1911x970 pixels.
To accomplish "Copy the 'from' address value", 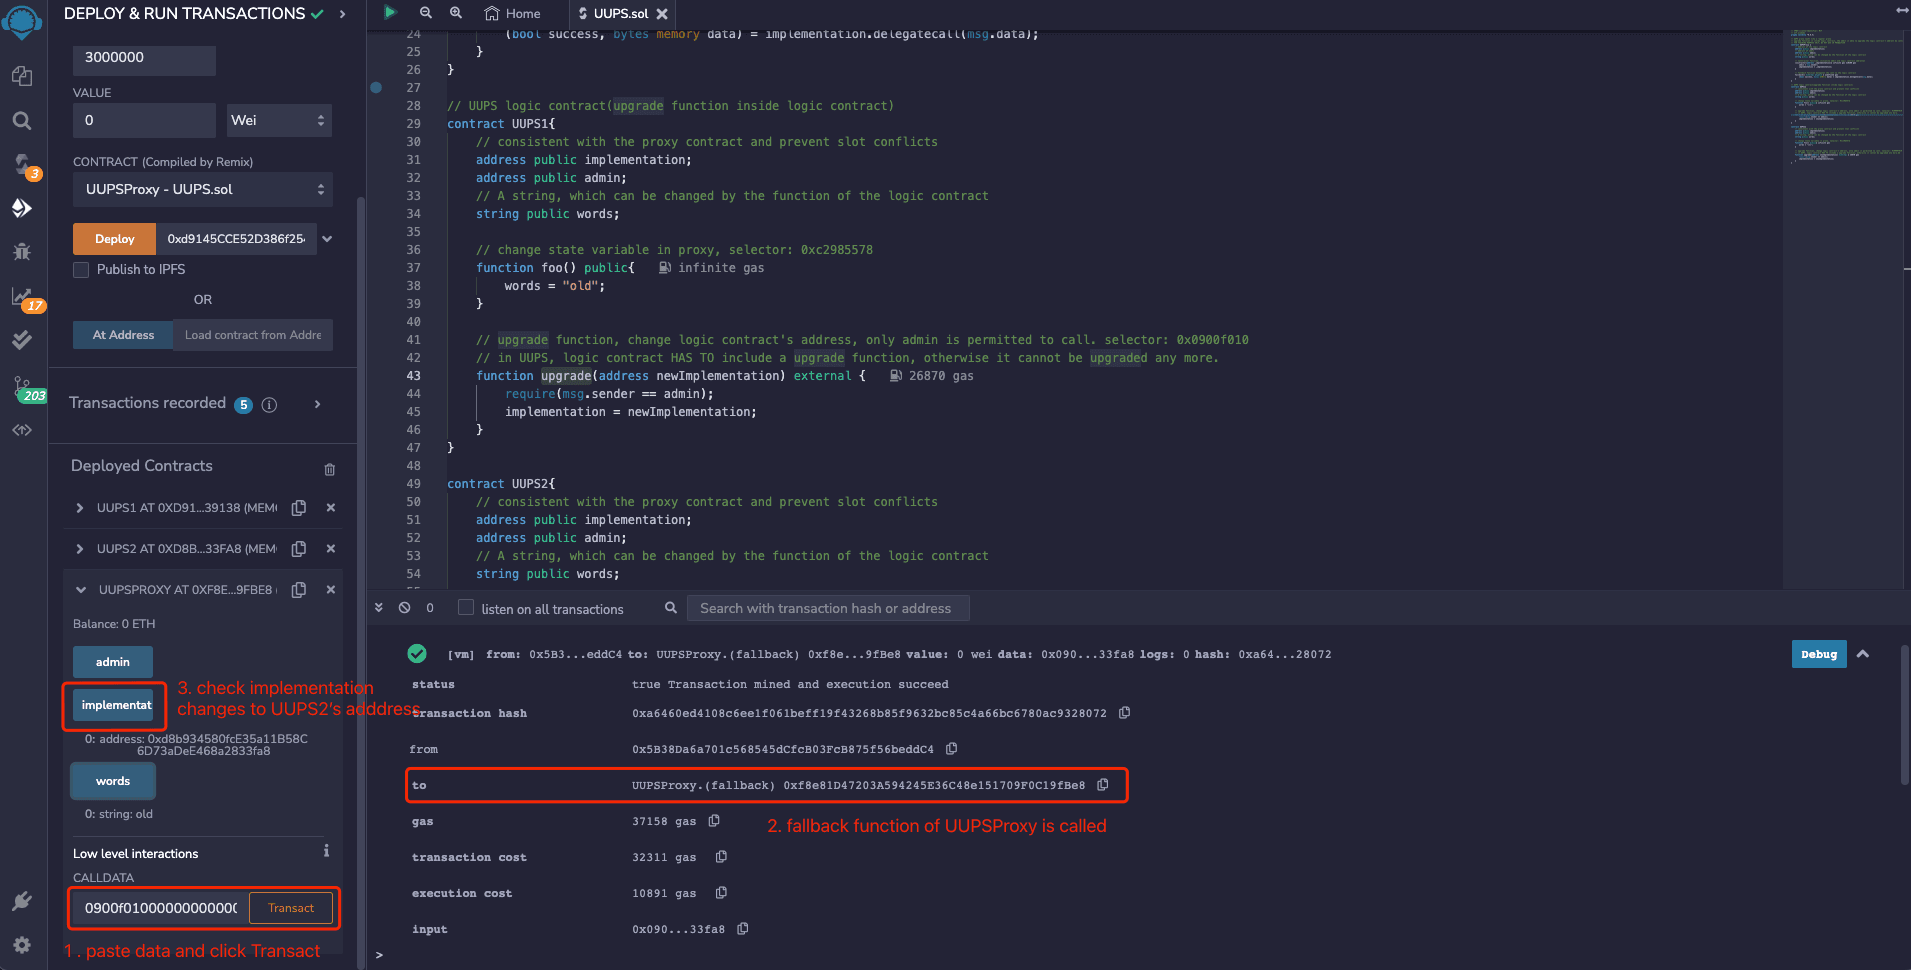I will pyautogui.click(x=952, y=749).
